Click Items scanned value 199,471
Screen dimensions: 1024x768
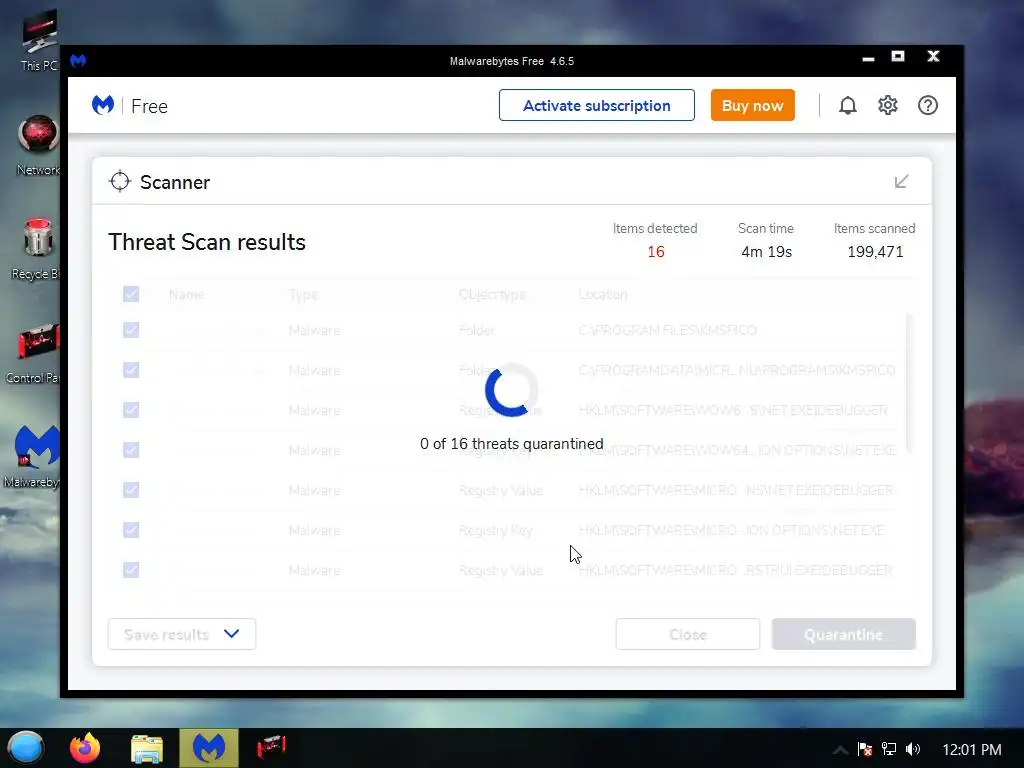[x=875, y=251]
